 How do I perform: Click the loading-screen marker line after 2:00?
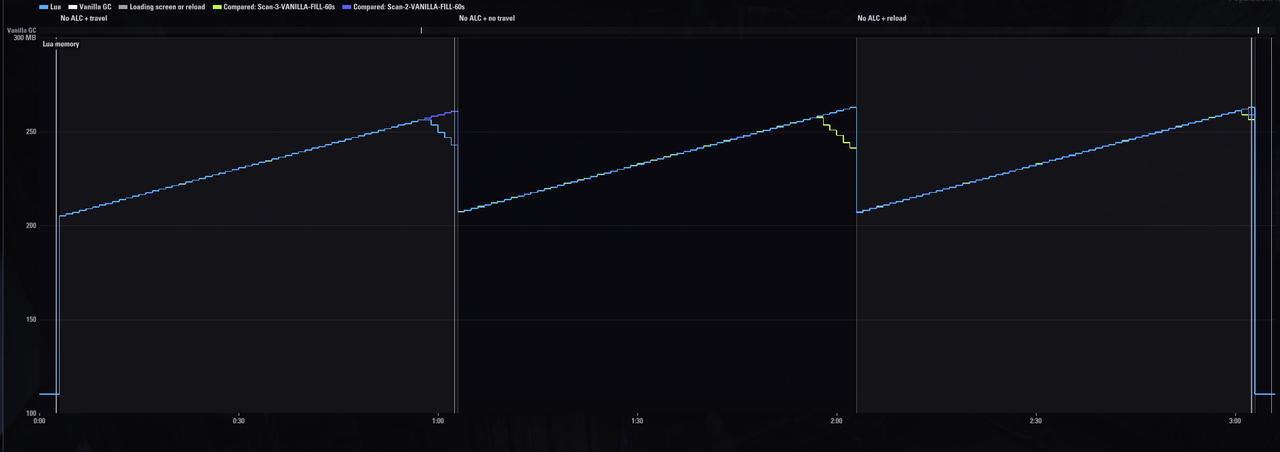(x=857, y=225)
